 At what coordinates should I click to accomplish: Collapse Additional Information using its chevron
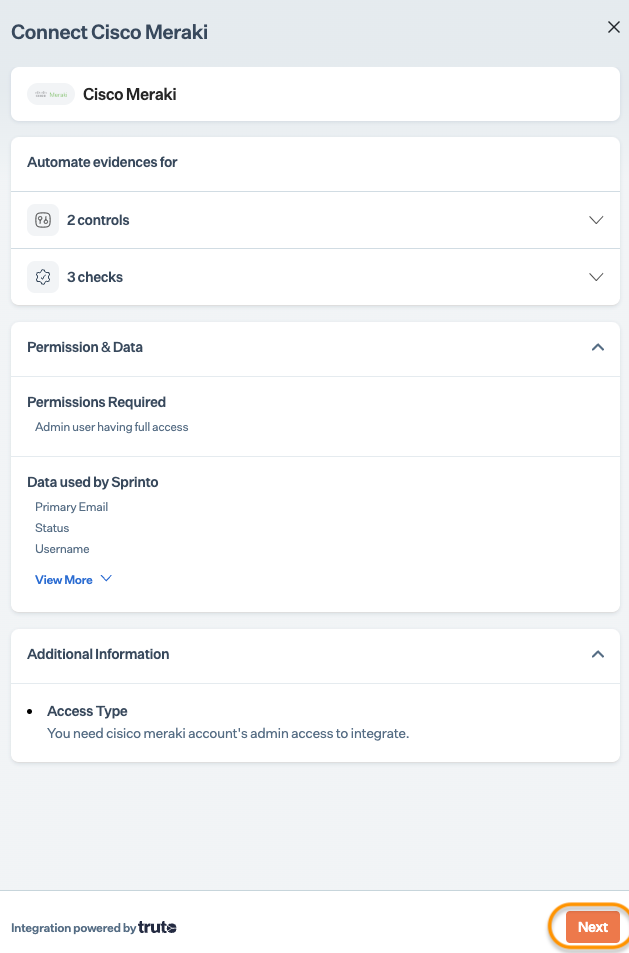tap(598, 654)
